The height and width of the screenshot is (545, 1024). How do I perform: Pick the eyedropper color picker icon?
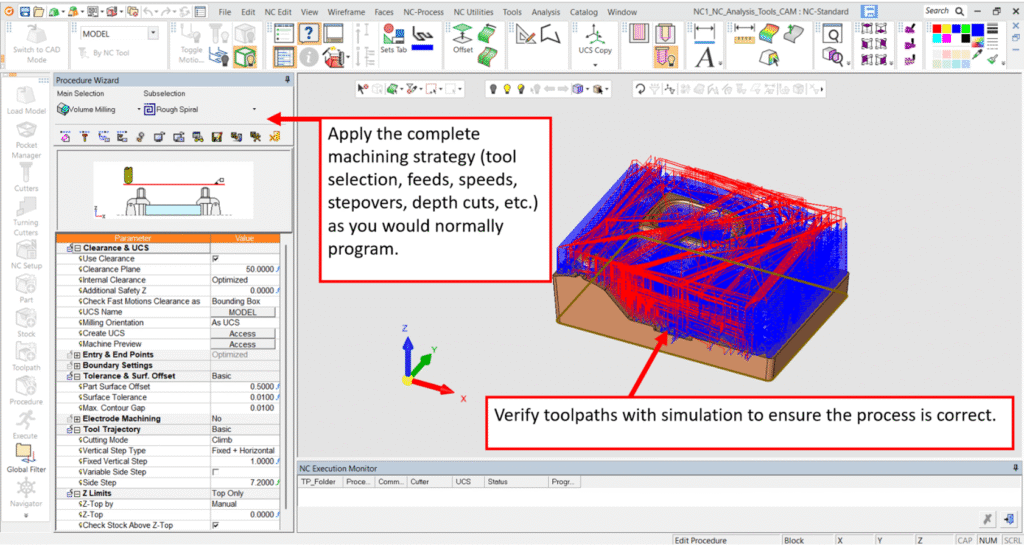977,56
